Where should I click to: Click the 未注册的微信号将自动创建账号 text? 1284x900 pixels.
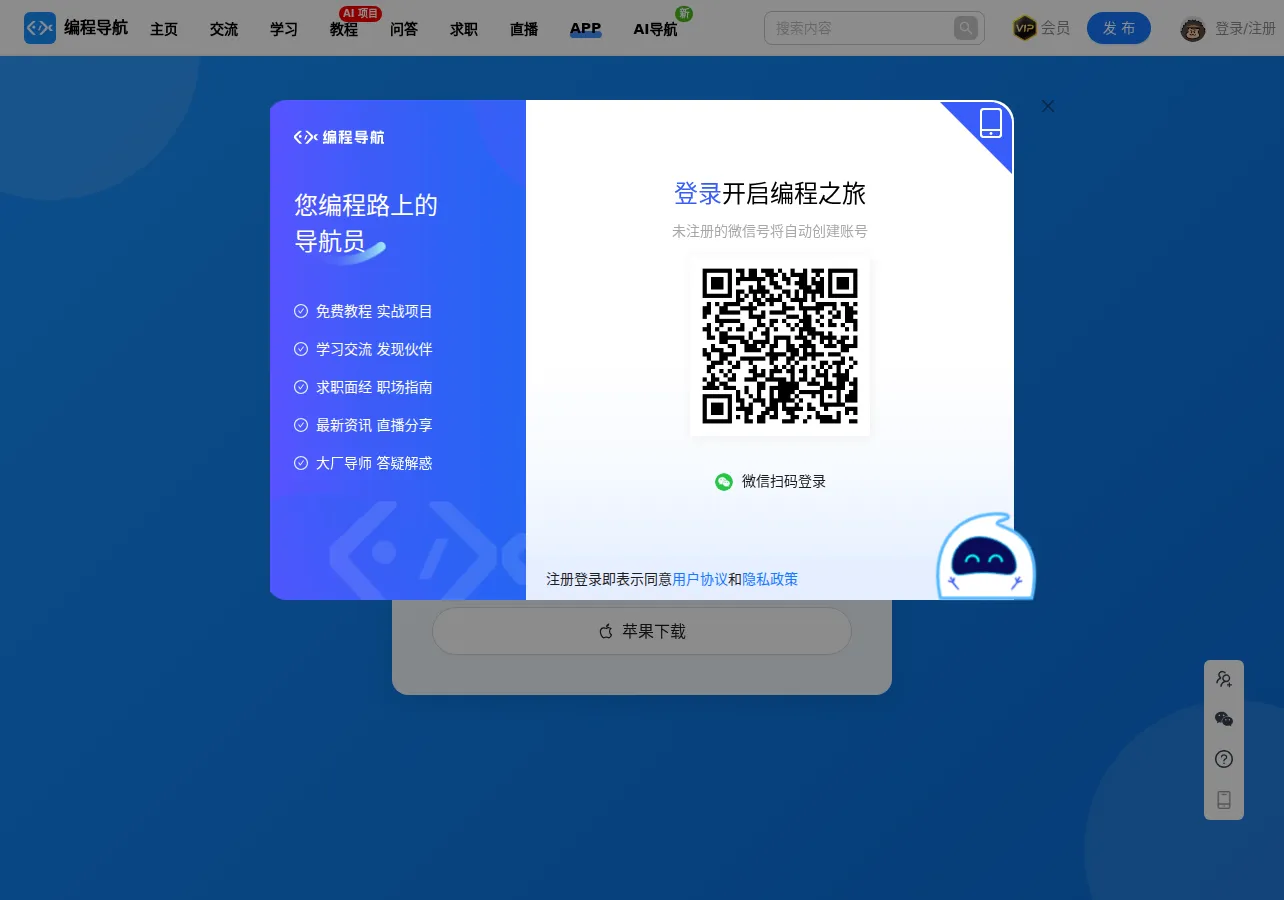click(x=770, y=231)
